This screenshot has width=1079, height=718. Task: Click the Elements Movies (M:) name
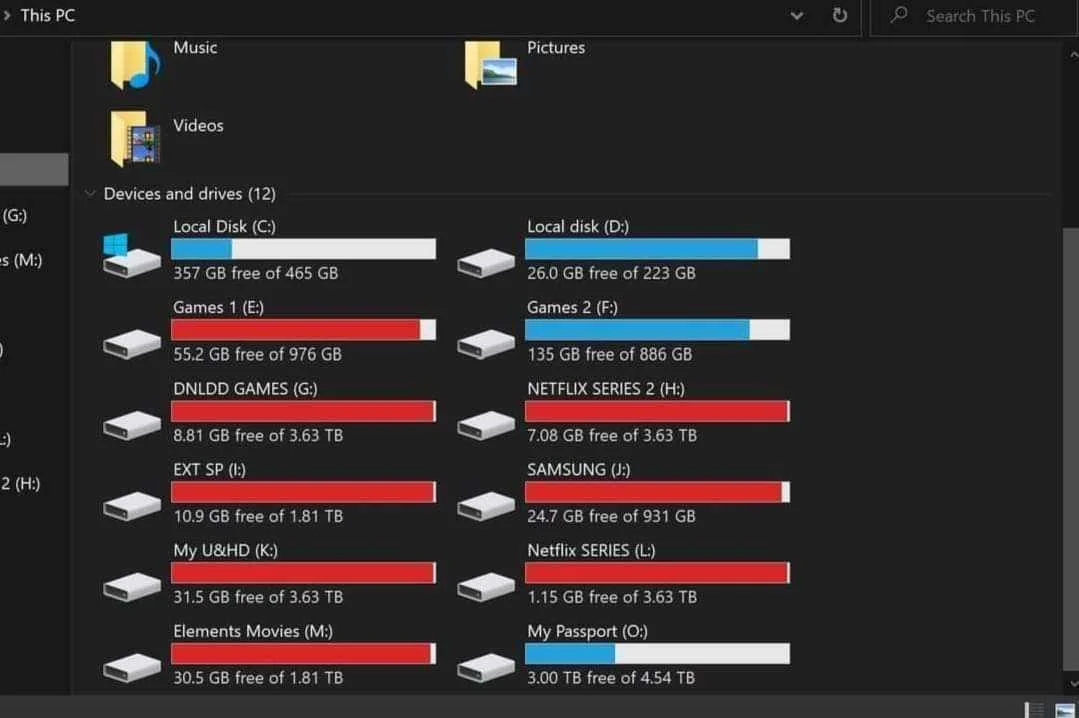(x=253, y=631)
